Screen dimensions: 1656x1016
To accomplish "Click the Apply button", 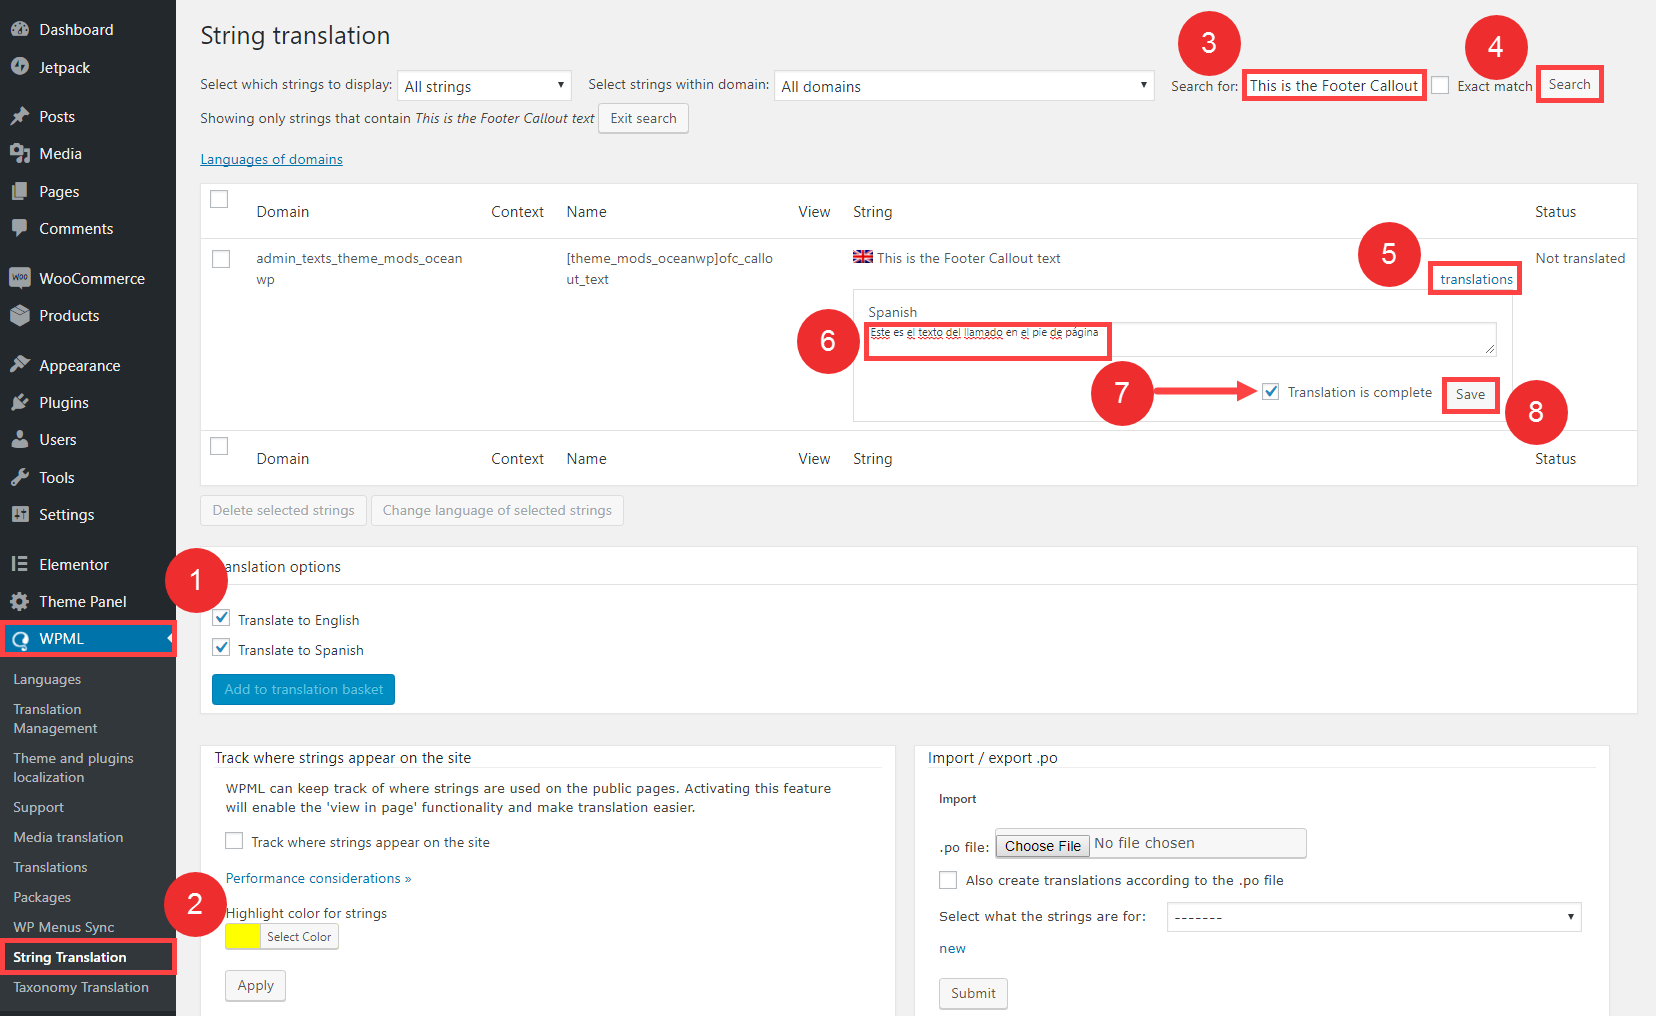I will click(255, 985).
